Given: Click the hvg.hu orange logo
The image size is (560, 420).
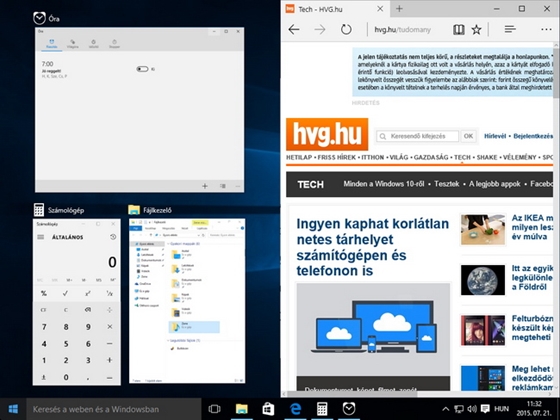Looking at the screenshot, I should coord(327,134).
